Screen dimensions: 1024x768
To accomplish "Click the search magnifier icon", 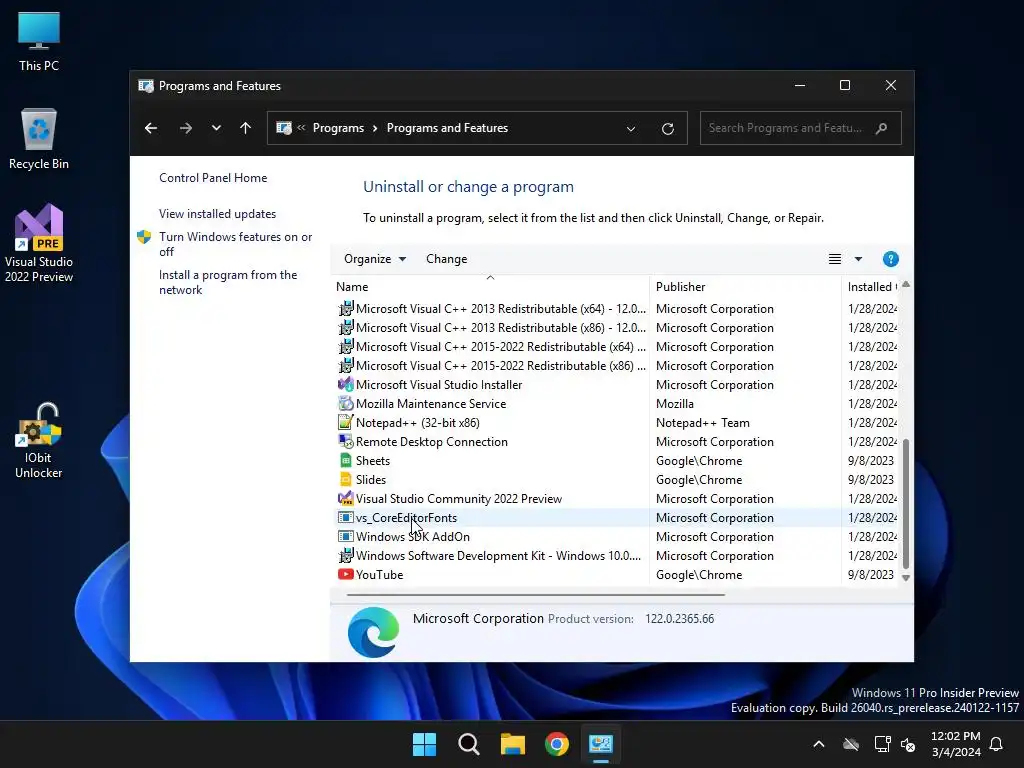I will pos(882,128).
